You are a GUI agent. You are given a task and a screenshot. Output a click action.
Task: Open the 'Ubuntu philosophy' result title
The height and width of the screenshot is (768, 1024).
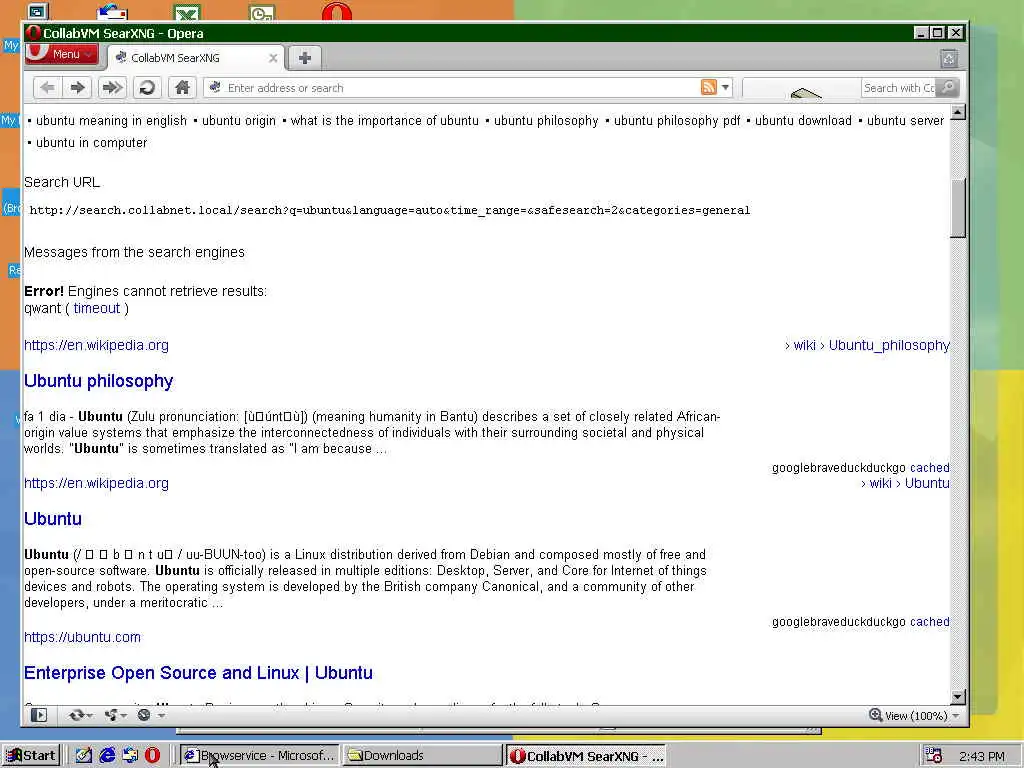point(99,381)
